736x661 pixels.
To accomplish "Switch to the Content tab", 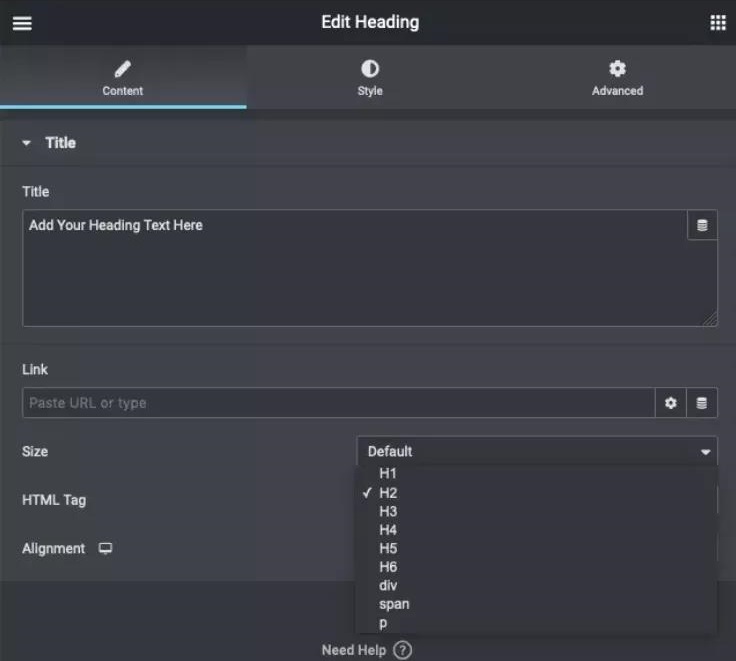I will tap(123, 78).
